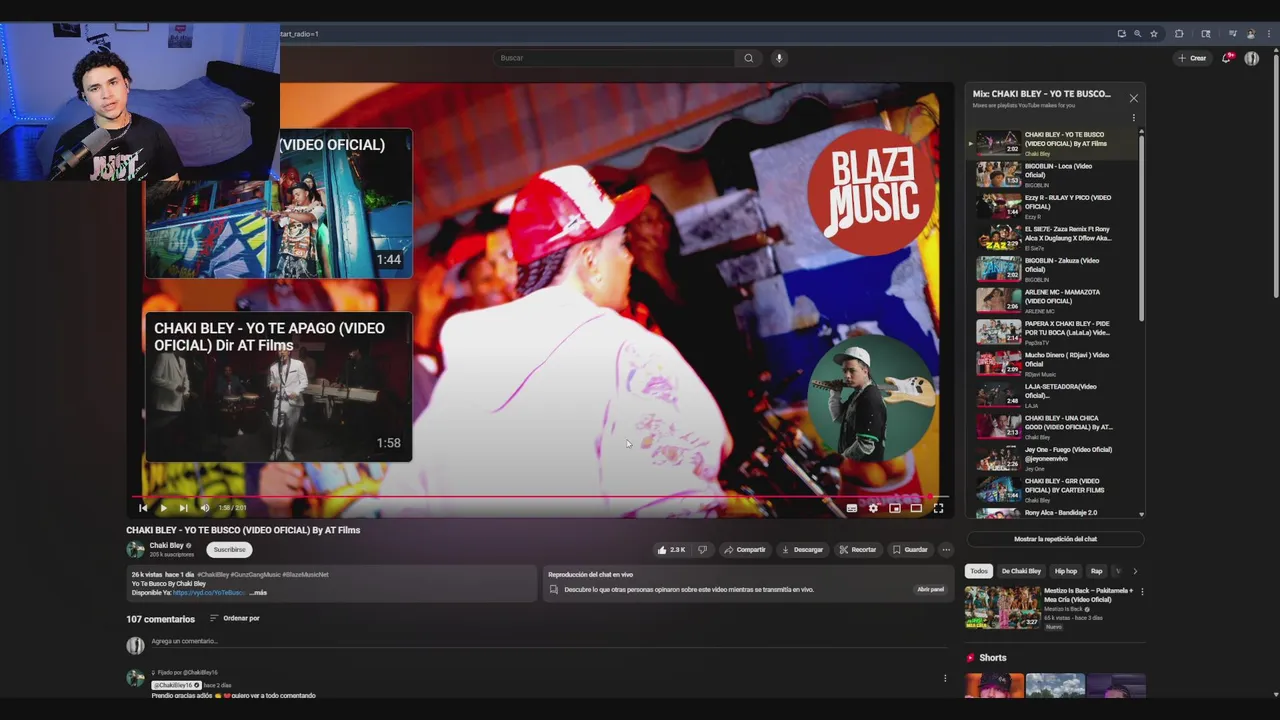
Task: Click the search magnifier button
Action: click(748, 58)
